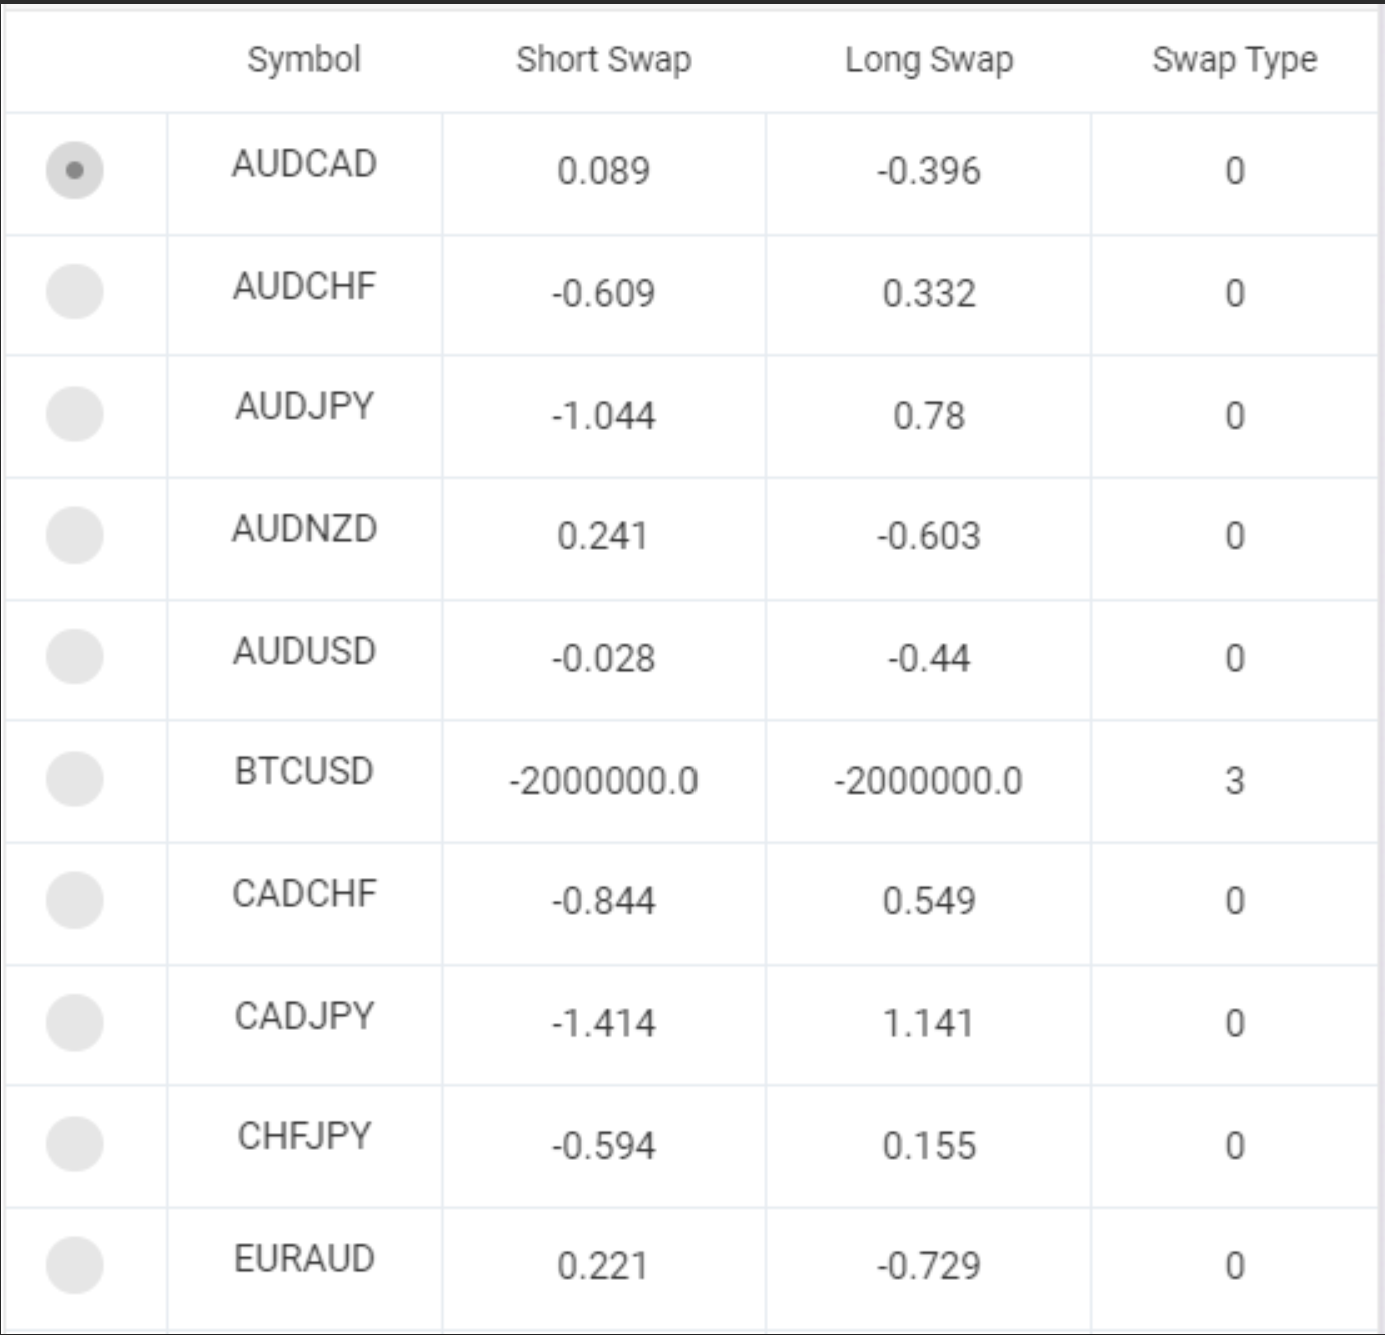This screenshot has height=1335, width=1385.
Task: Click the AUDUSD long swap value -0.44
Action: pyautogui.click(x=929, y=658)
